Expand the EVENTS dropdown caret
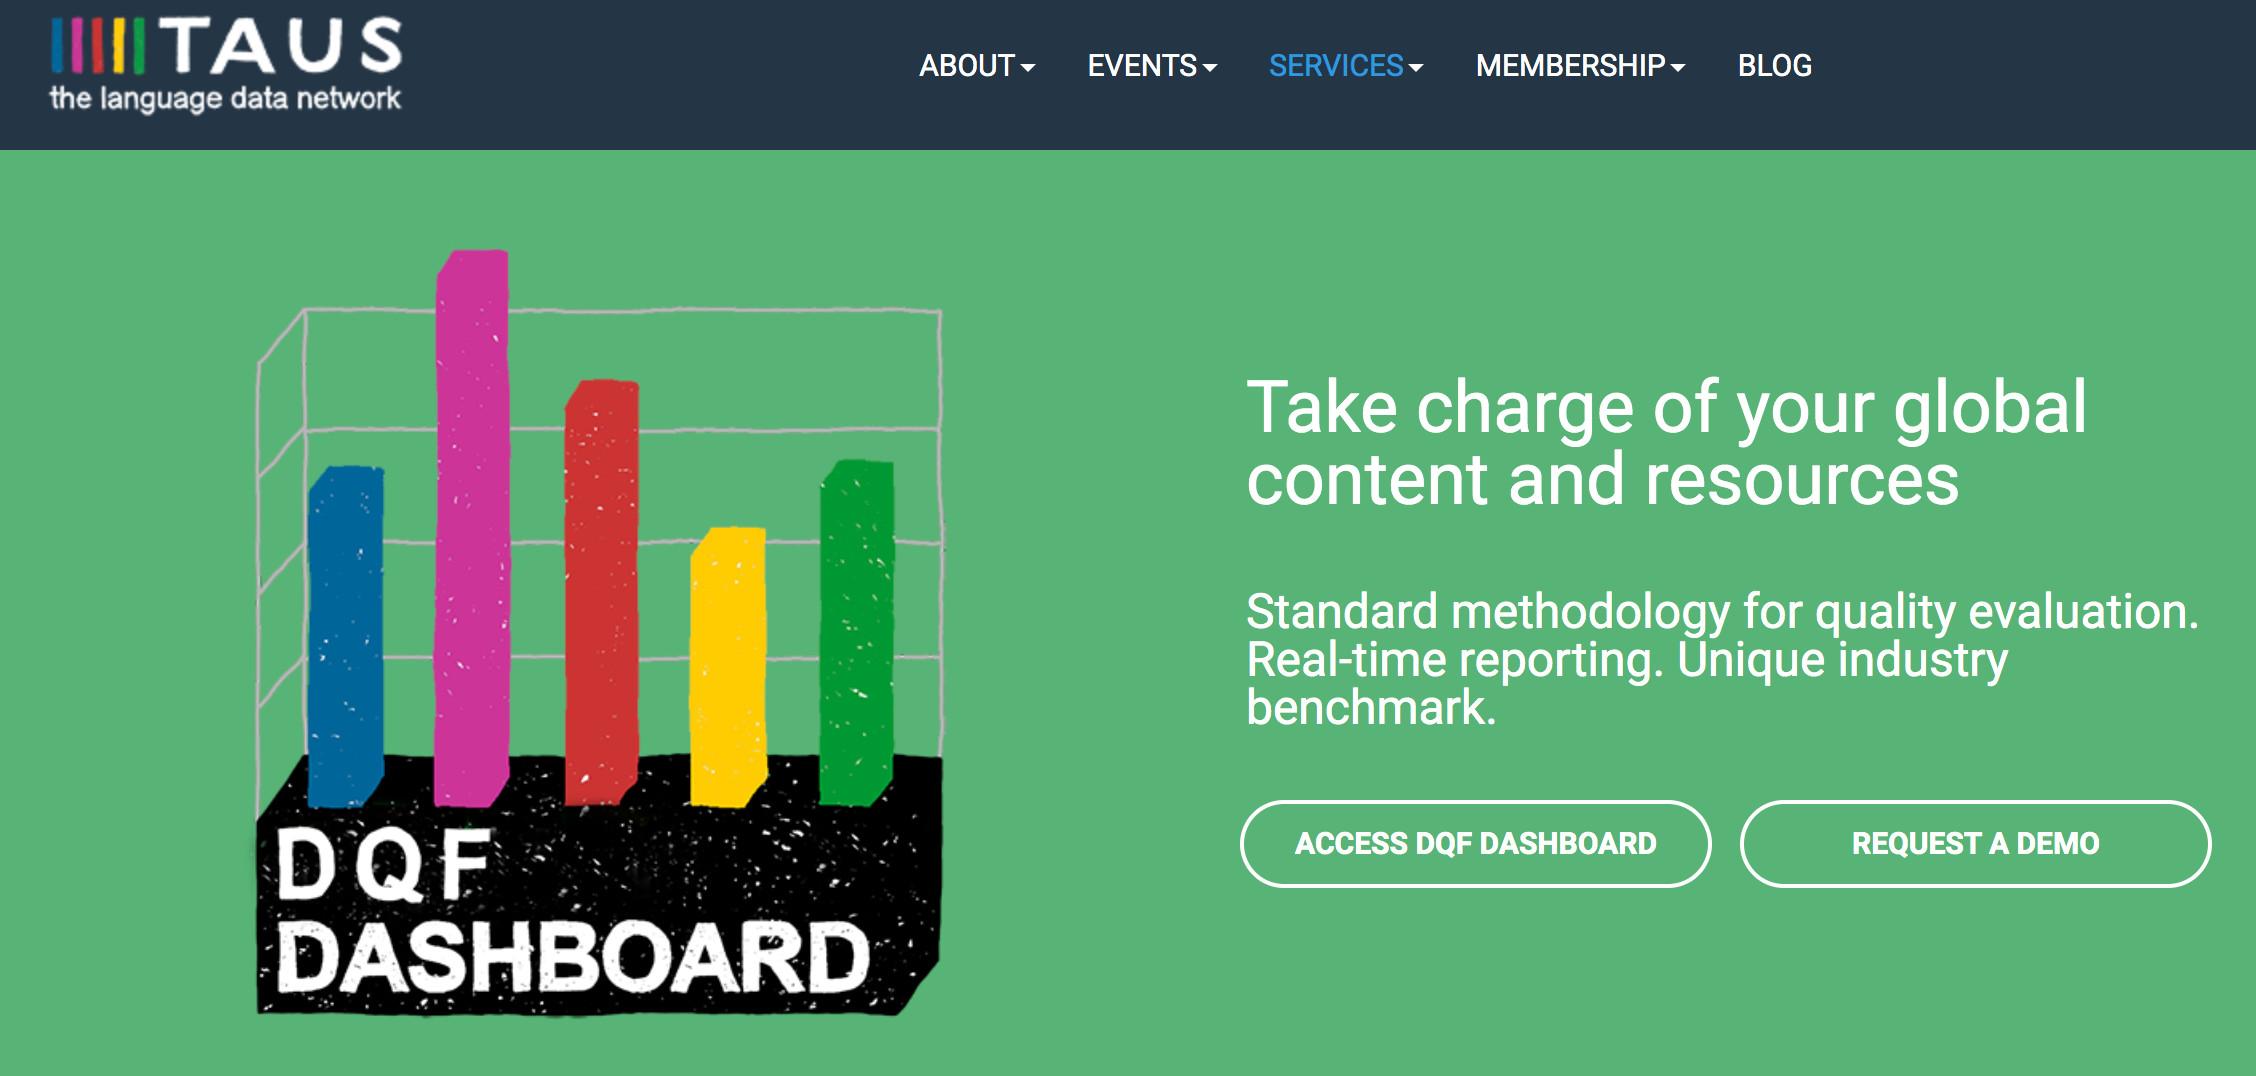The image size is (2256, 1076). (1209, 68)
